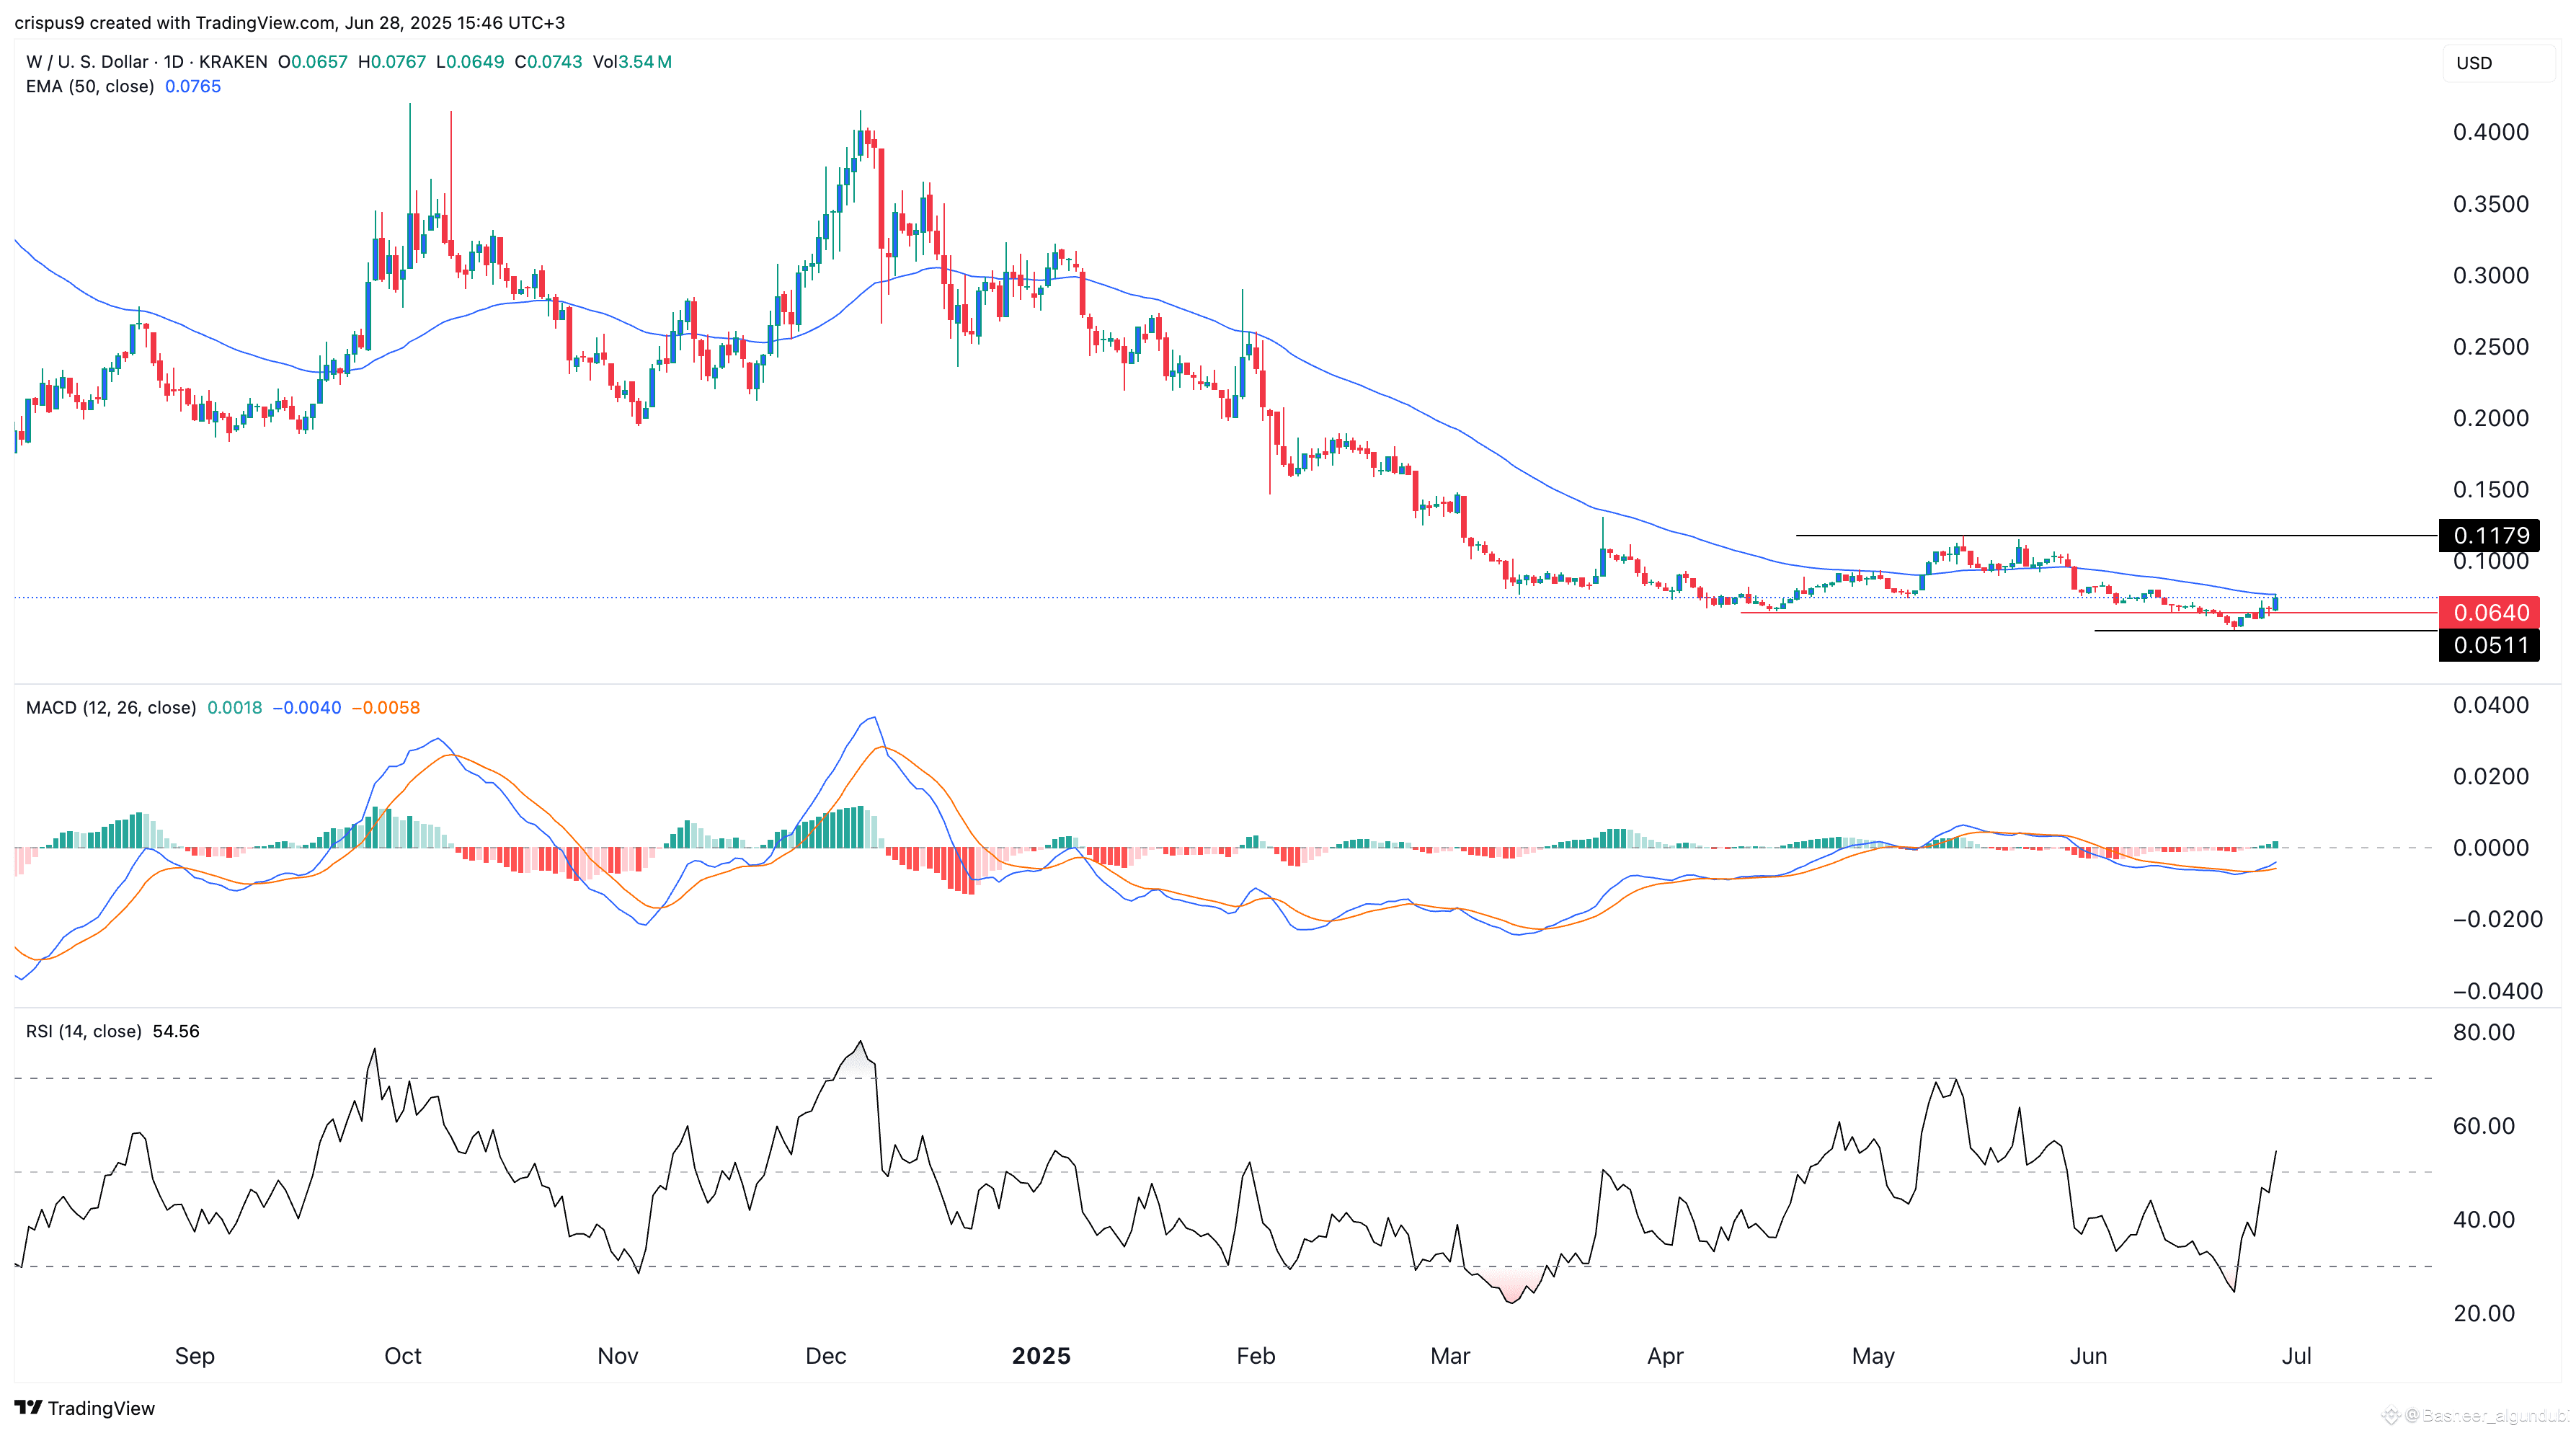Select the MACD (12, 26, close) legend
Viewport: 2576px width, 1433px height.
[x=111, y=708]
